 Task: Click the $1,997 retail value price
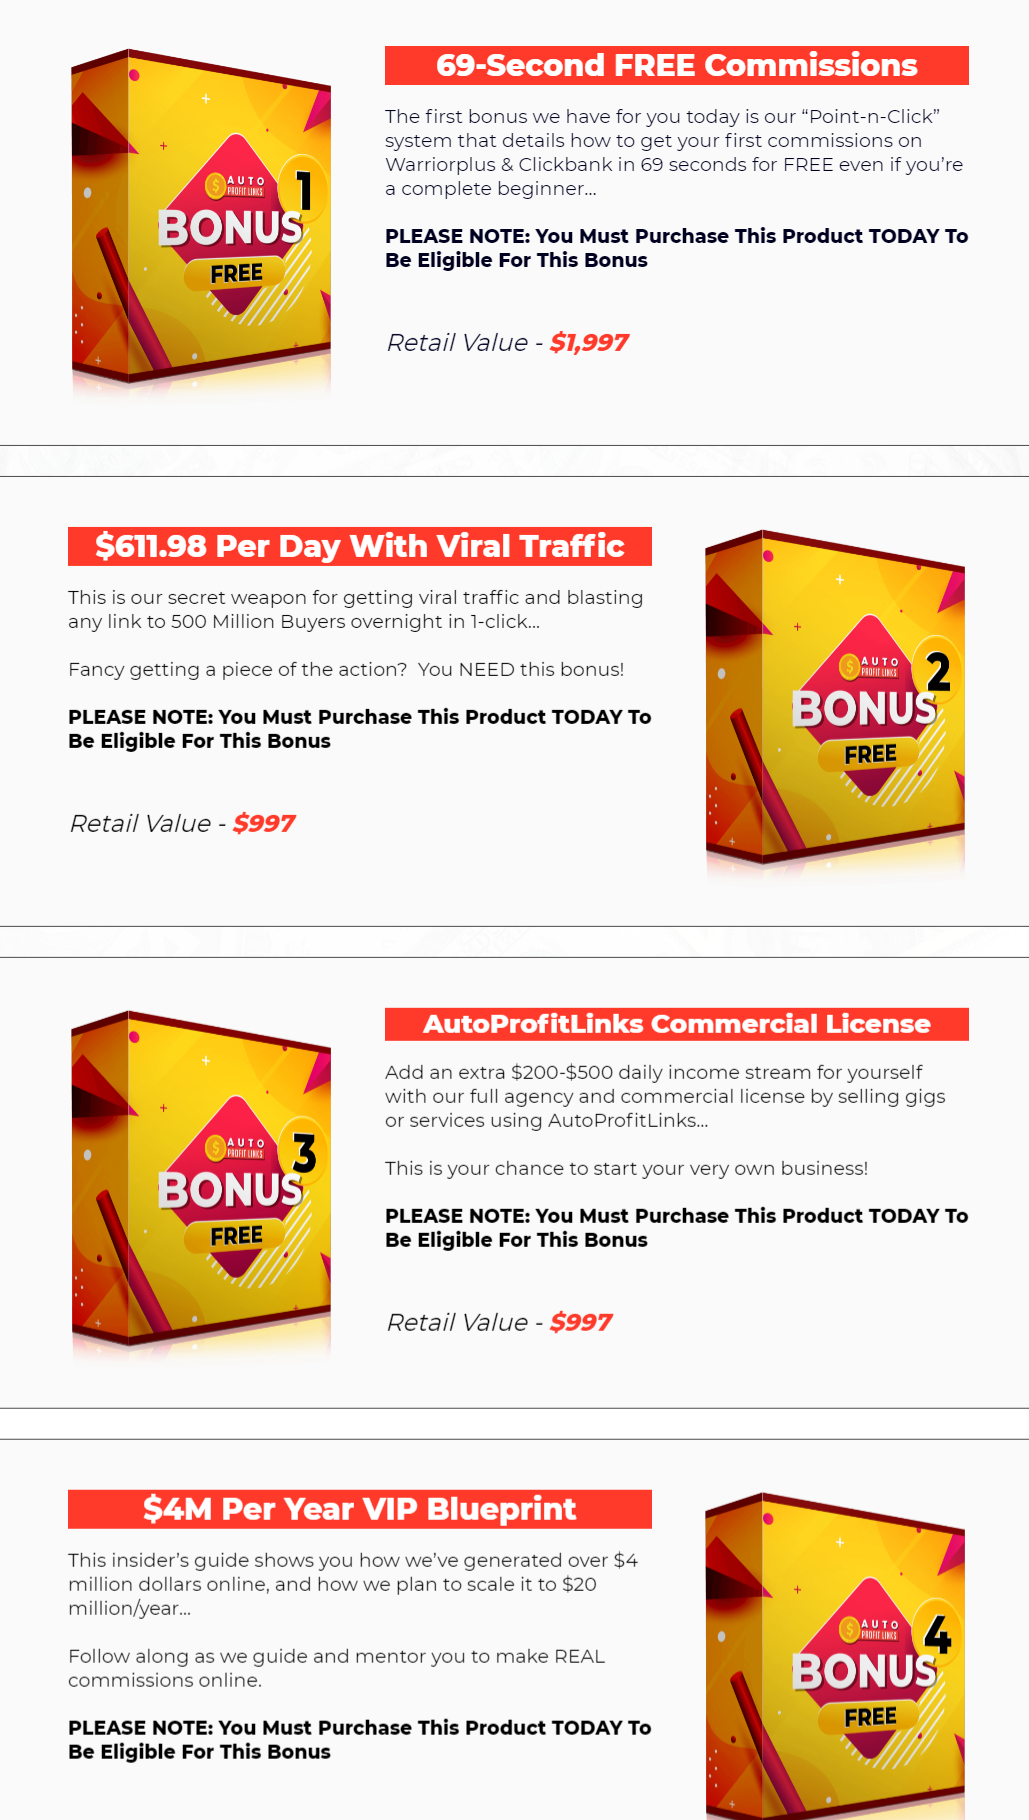click(x=589, y=343)
